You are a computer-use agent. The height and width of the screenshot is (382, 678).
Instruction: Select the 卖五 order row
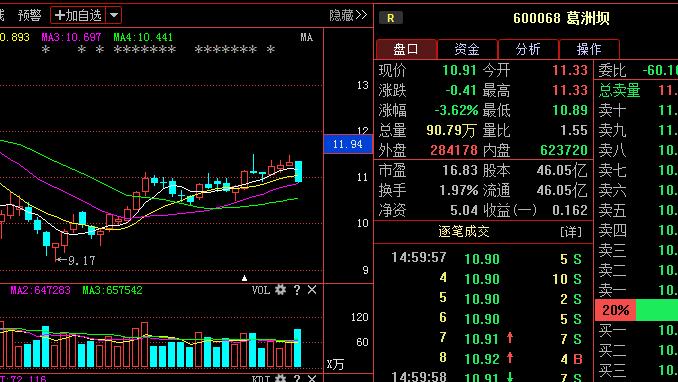pos(636,210)
